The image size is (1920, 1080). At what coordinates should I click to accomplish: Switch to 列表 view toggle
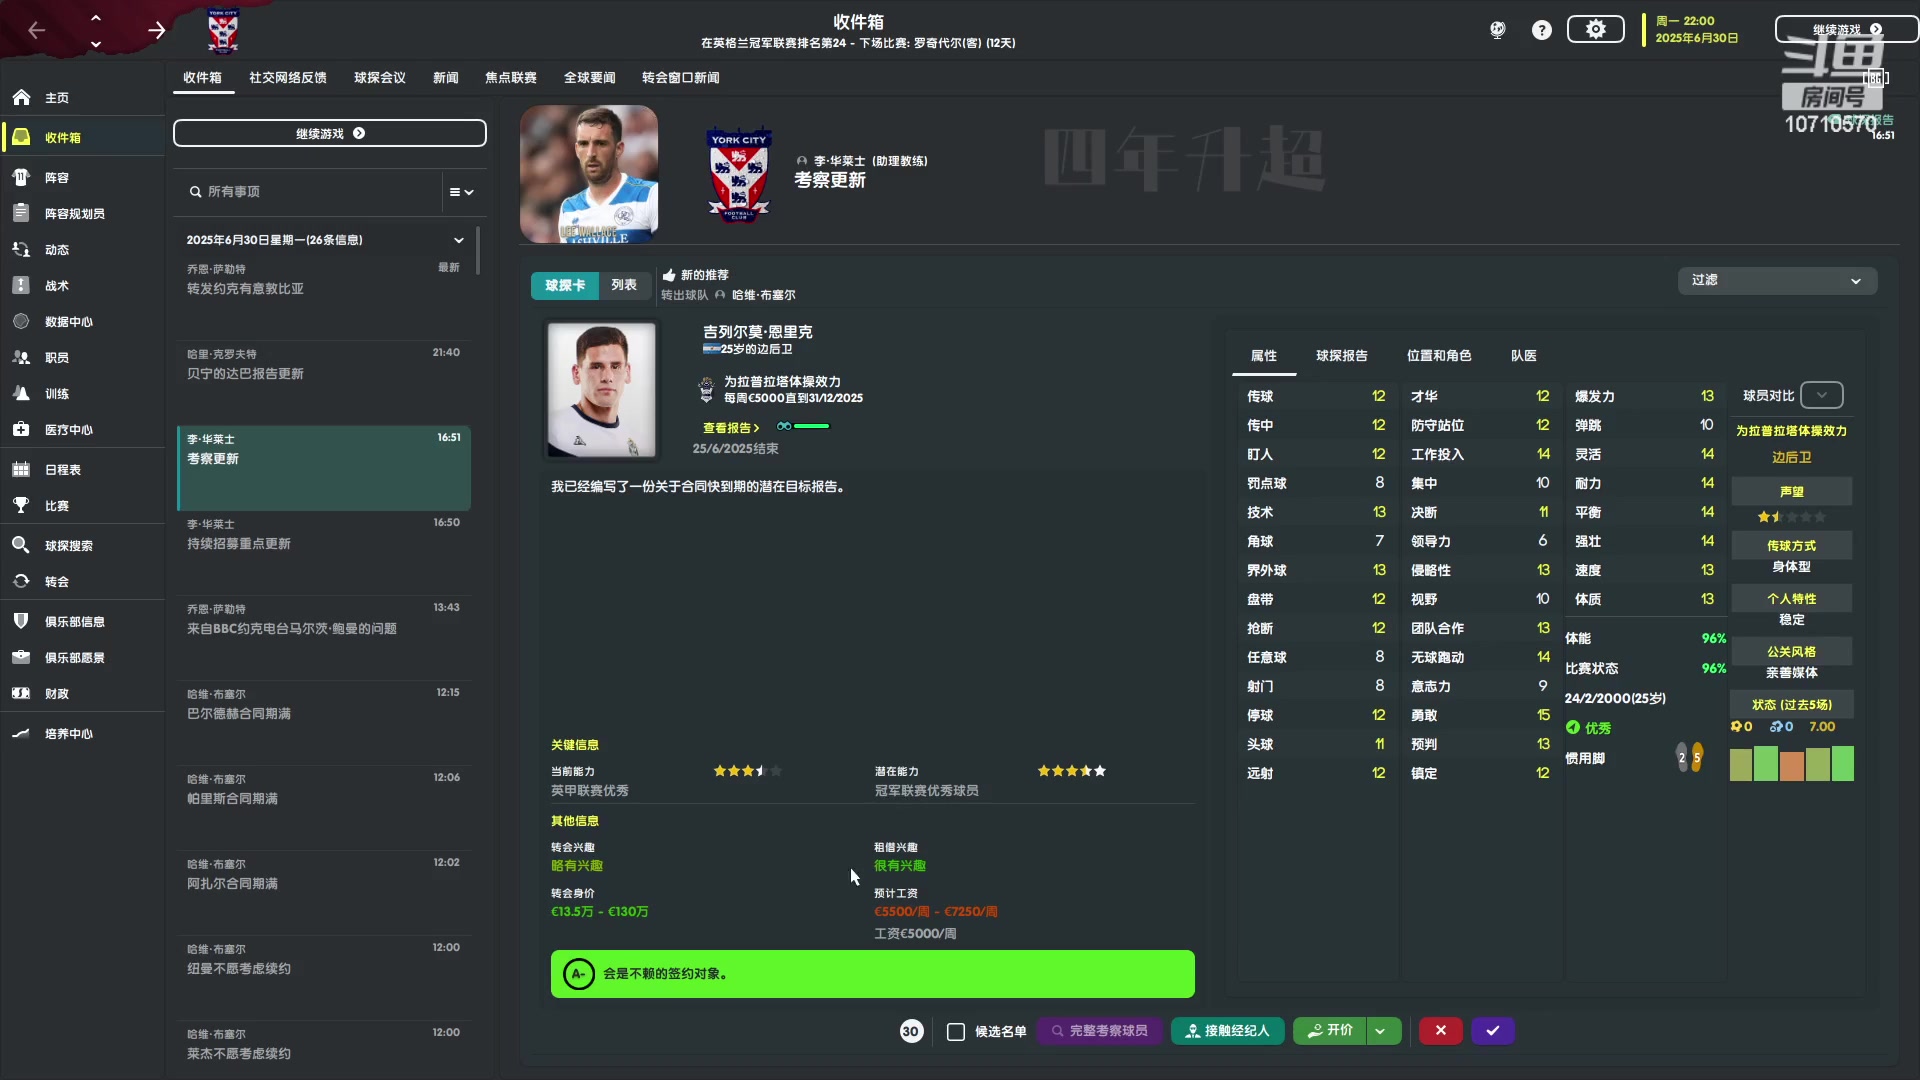point(624,285)
